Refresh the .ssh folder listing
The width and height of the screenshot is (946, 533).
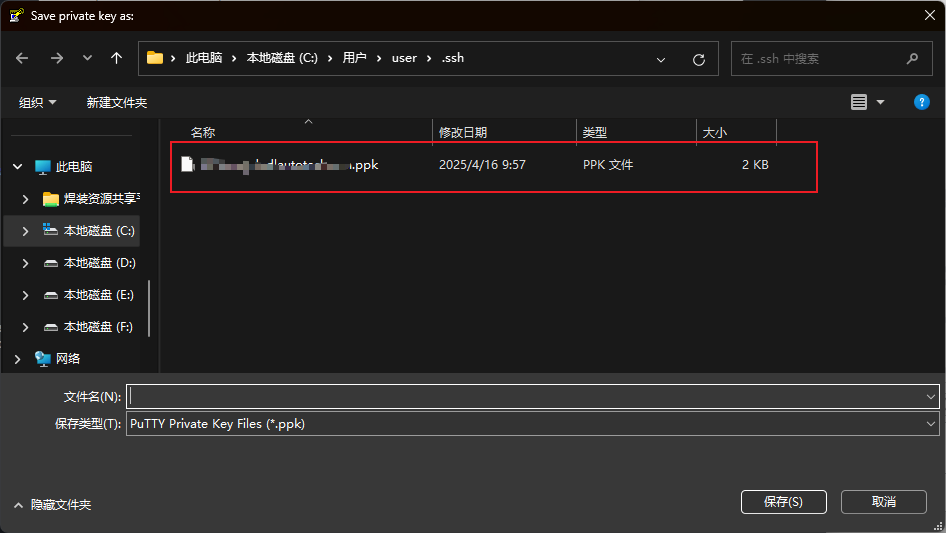(x=699, y=59)
